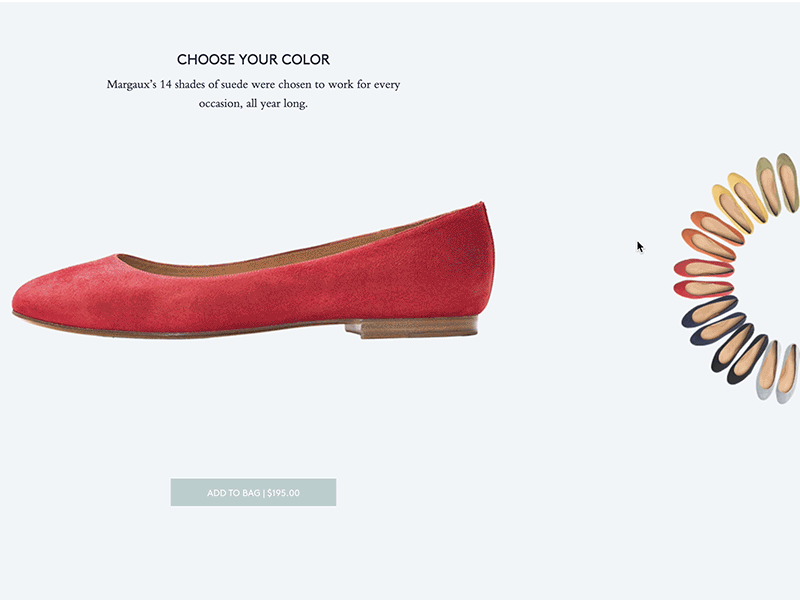Click the CHOOSE YOUR COLOR heading
The height and width of the screenshot is (600, 800).
(x=255, y=60)
